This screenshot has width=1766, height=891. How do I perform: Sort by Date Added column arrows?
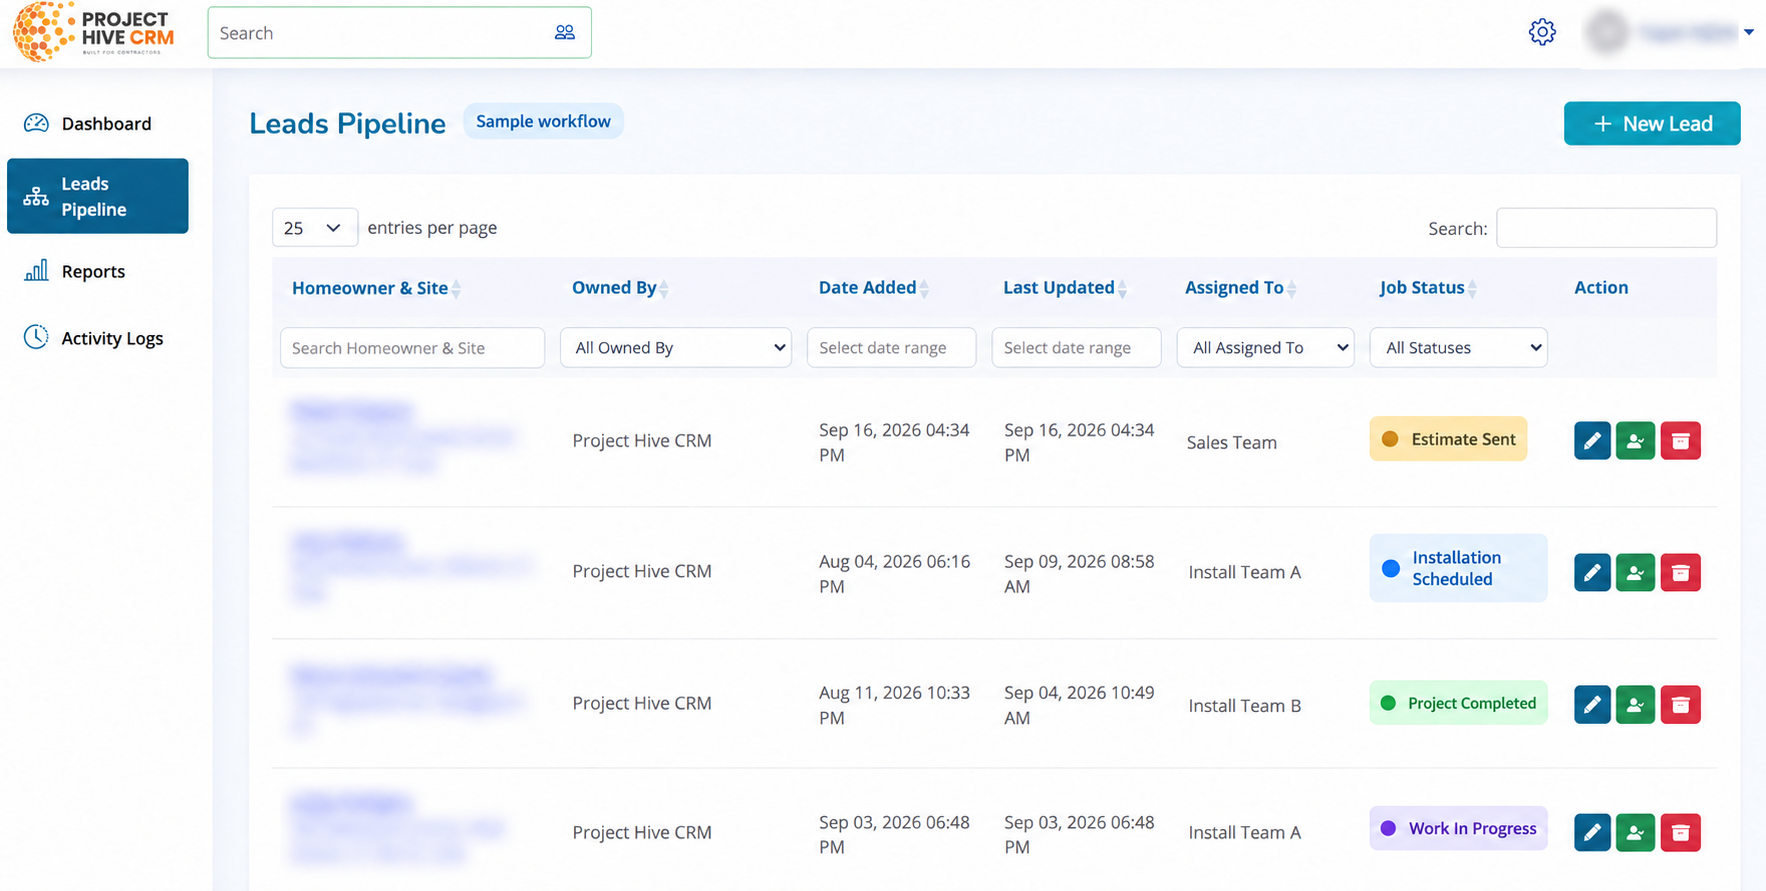[924, 289]
